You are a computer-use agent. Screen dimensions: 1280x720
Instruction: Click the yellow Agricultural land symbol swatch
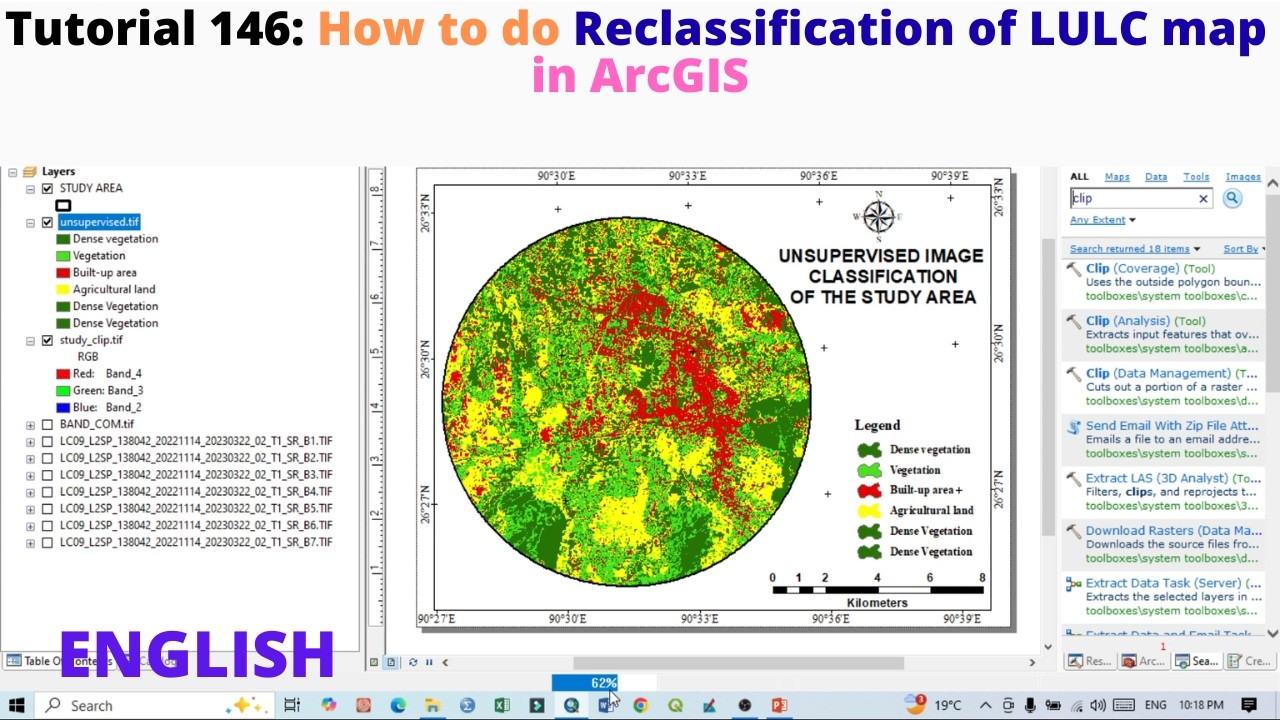63,290
